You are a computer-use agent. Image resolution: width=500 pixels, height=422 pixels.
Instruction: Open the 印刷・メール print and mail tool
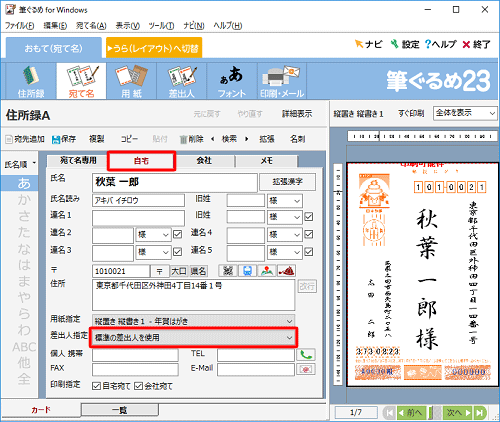282,81
